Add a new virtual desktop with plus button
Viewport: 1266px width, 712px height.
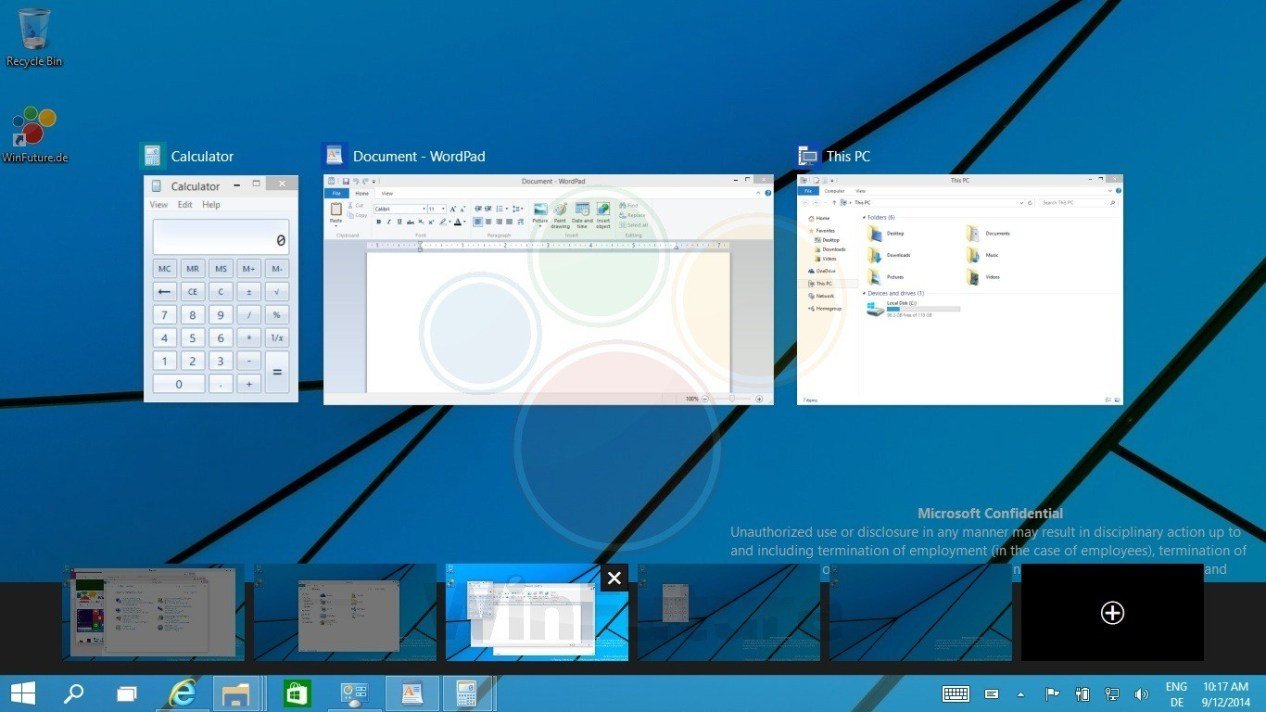(x=1111, y=613)
